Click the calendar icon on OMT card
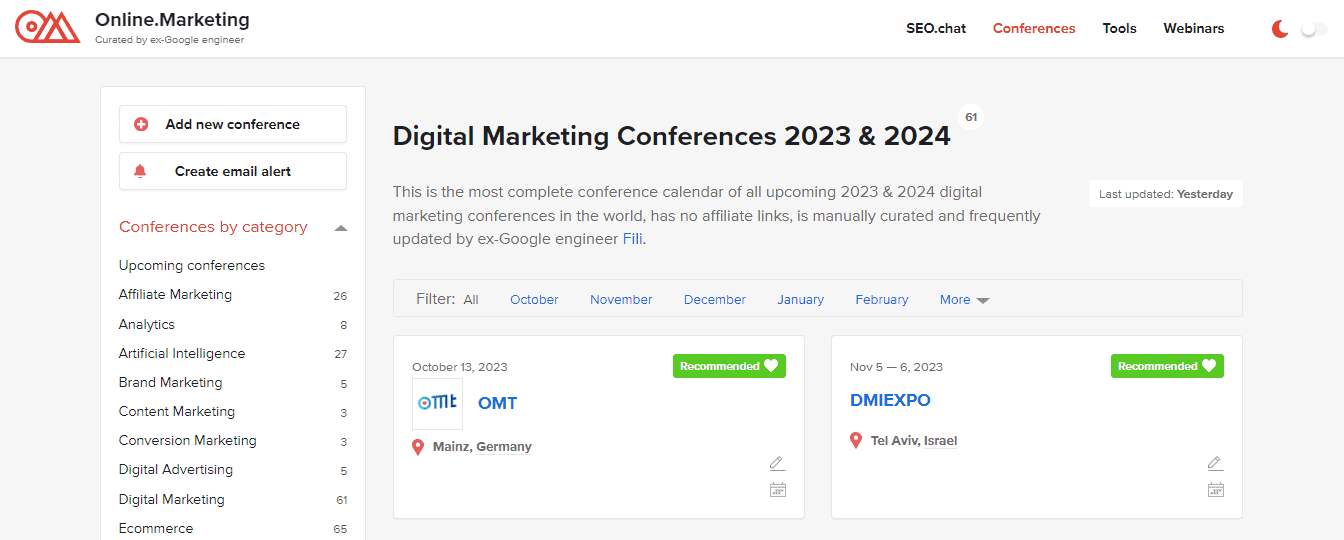Screen dimensions: 1344x540 [777, 489]
